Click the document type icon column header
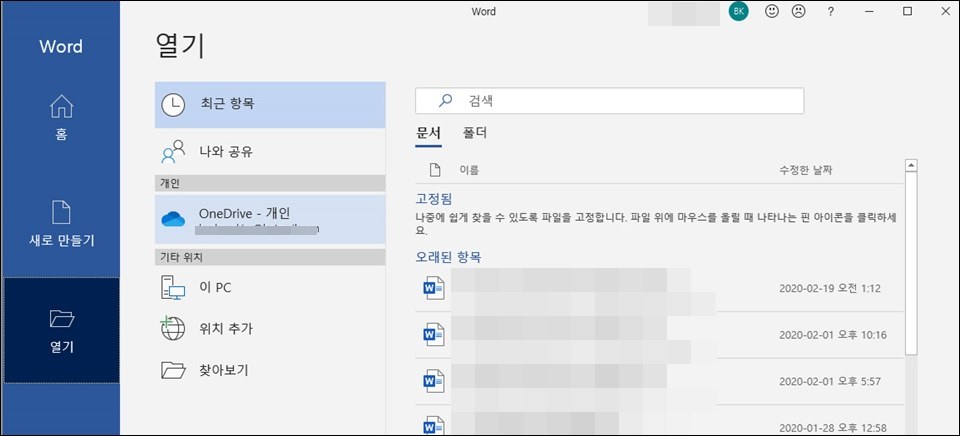The height and width of the screenshot is (436, 960). (435, 170)
